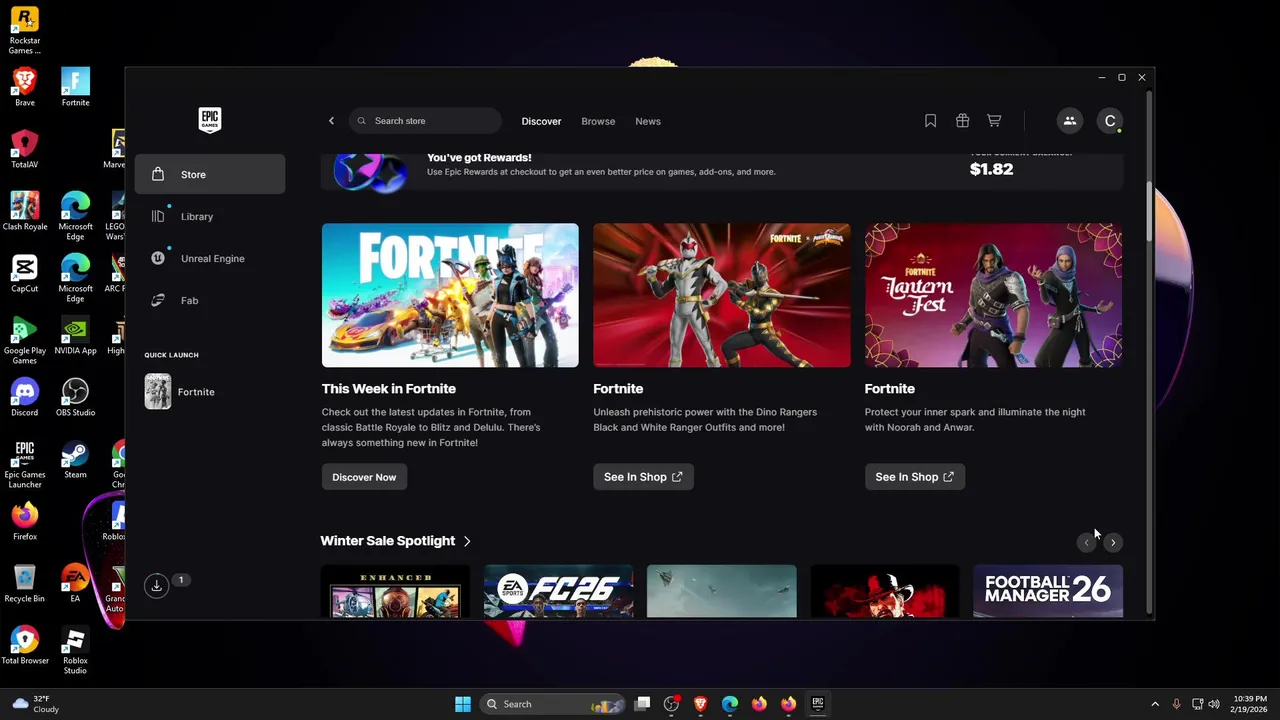The image size is (1280, 720).
Task: Open CapCut desktop shortcut
Action: tap(25, 273)
